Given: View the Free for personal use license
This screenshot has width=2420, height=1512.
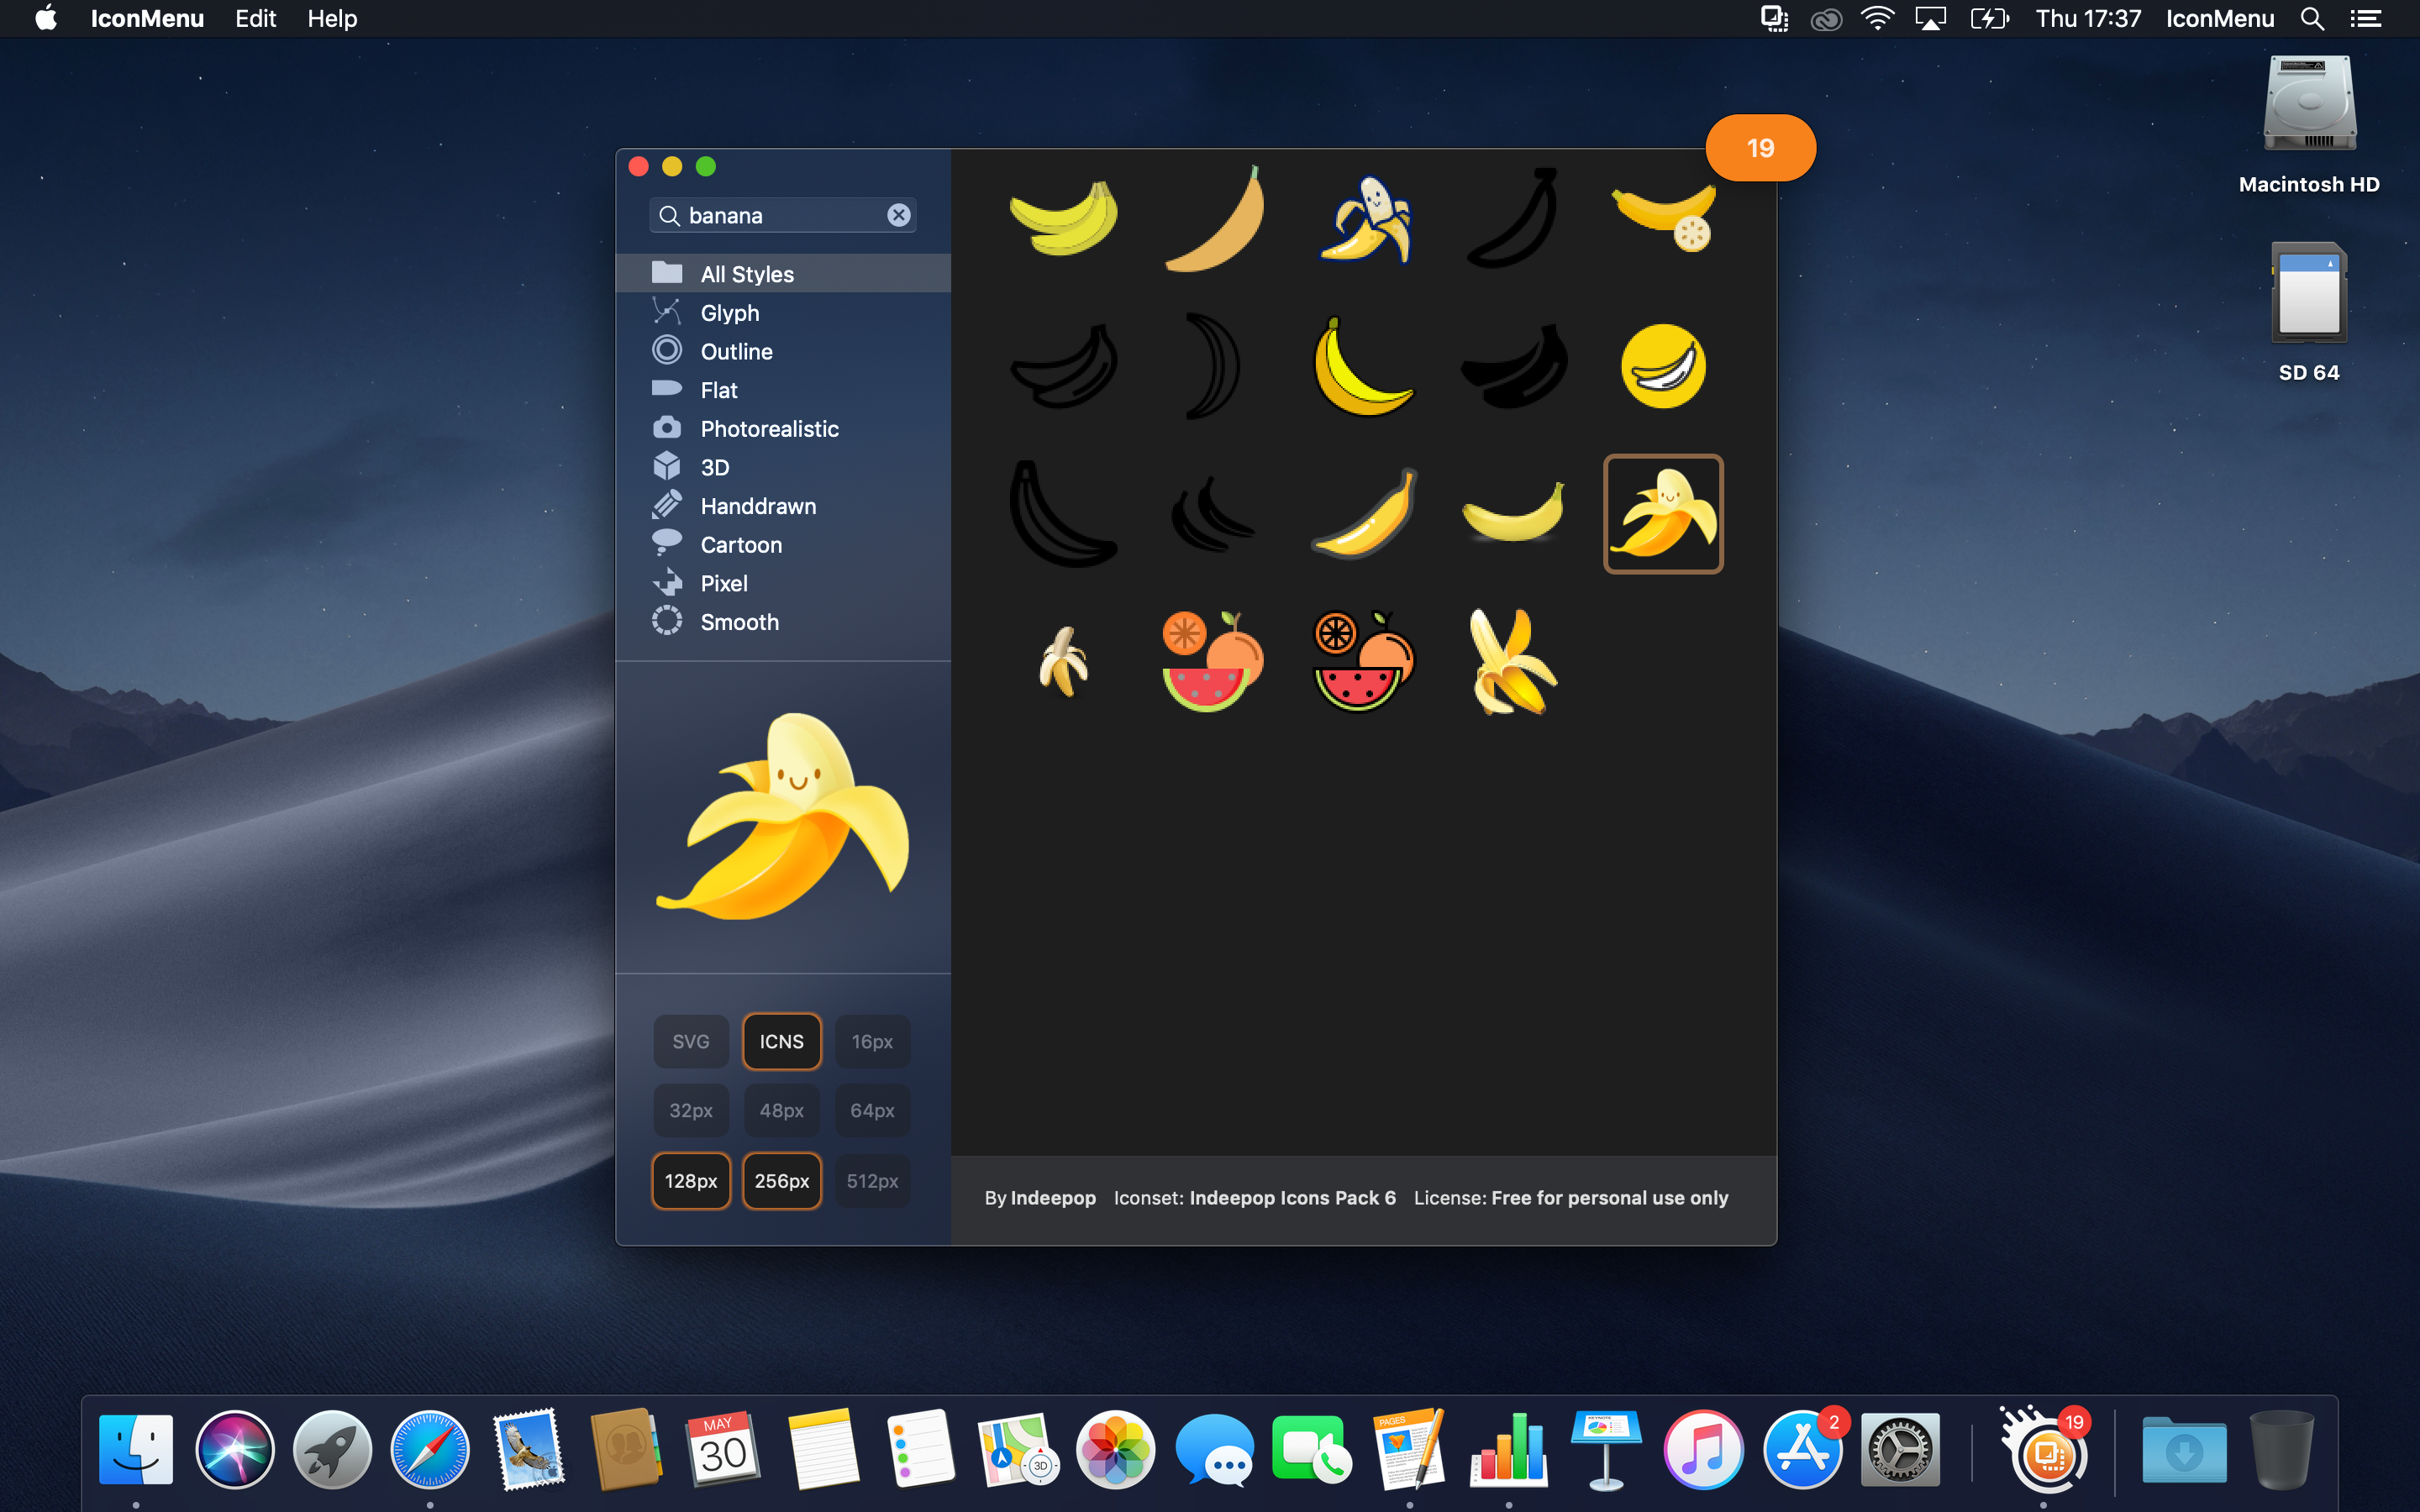Looking at the screenshot, I should point(1610,1198).
